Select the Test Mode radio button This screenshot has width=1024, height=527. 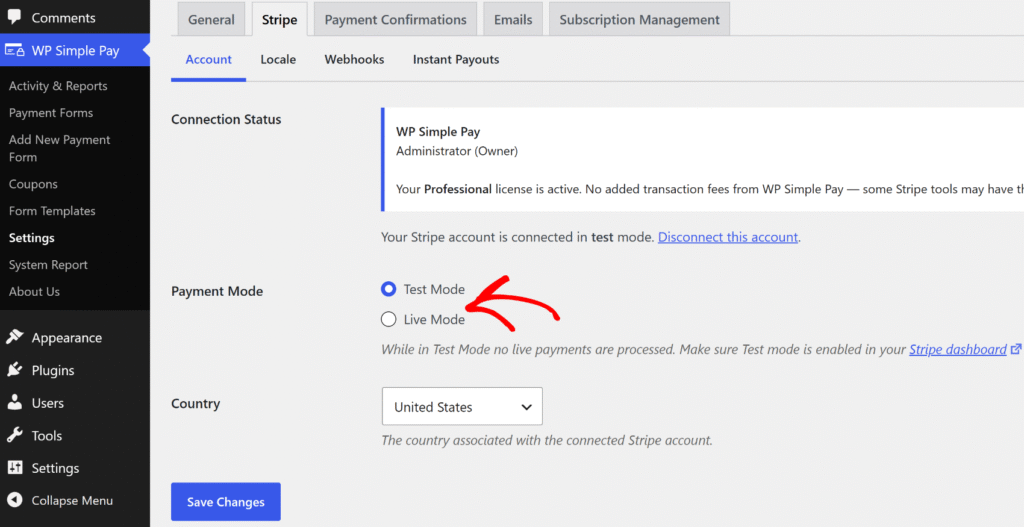tap(389, 289)
